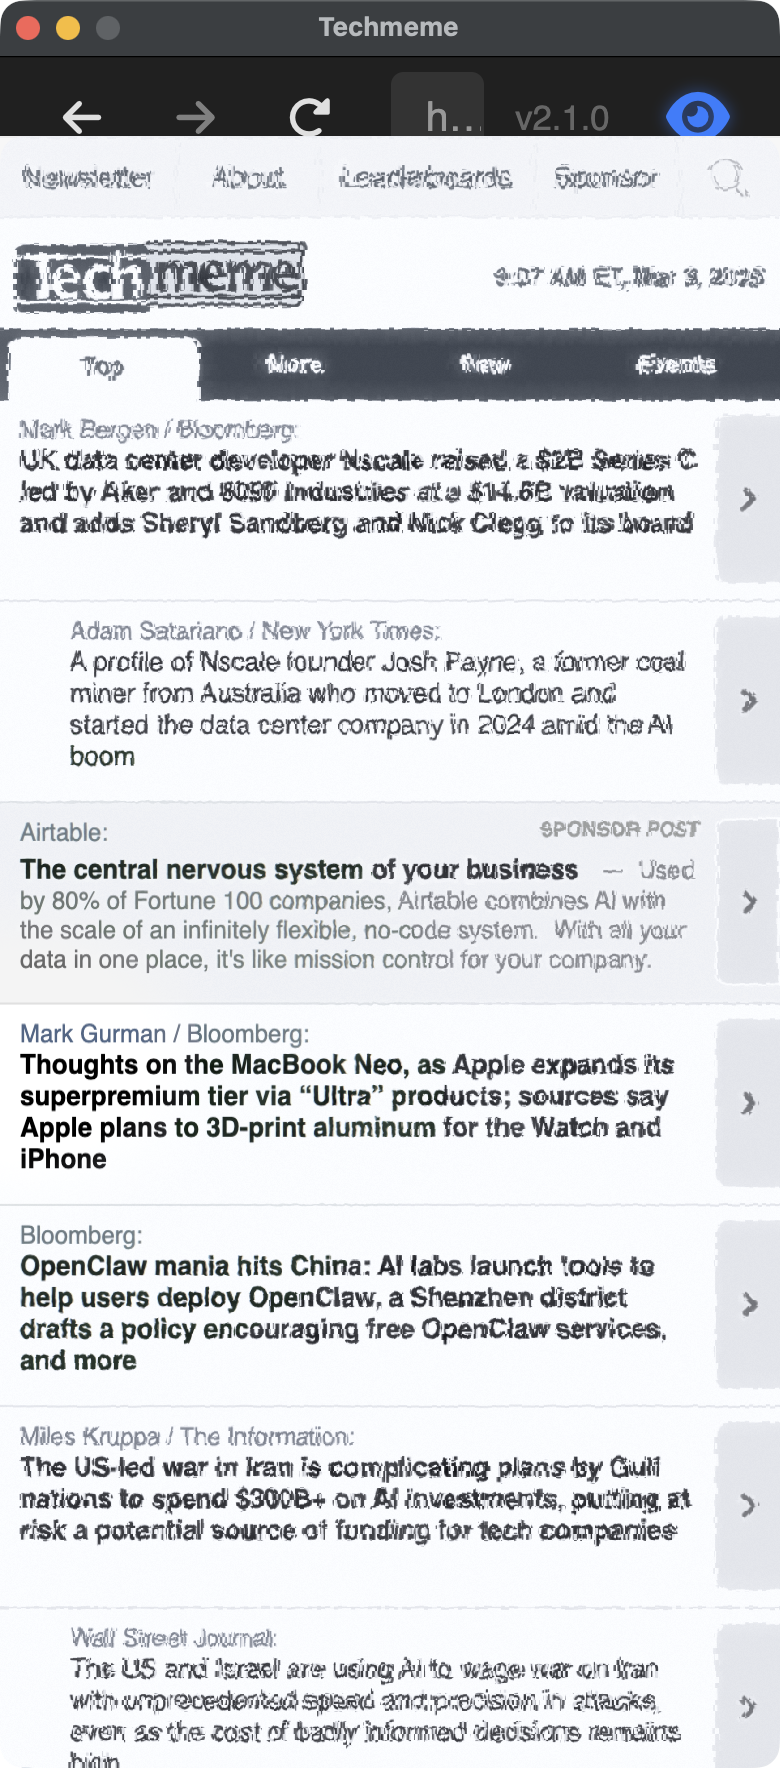
Task: Open search with the magnifying glass icon
Action: [727, 178]
